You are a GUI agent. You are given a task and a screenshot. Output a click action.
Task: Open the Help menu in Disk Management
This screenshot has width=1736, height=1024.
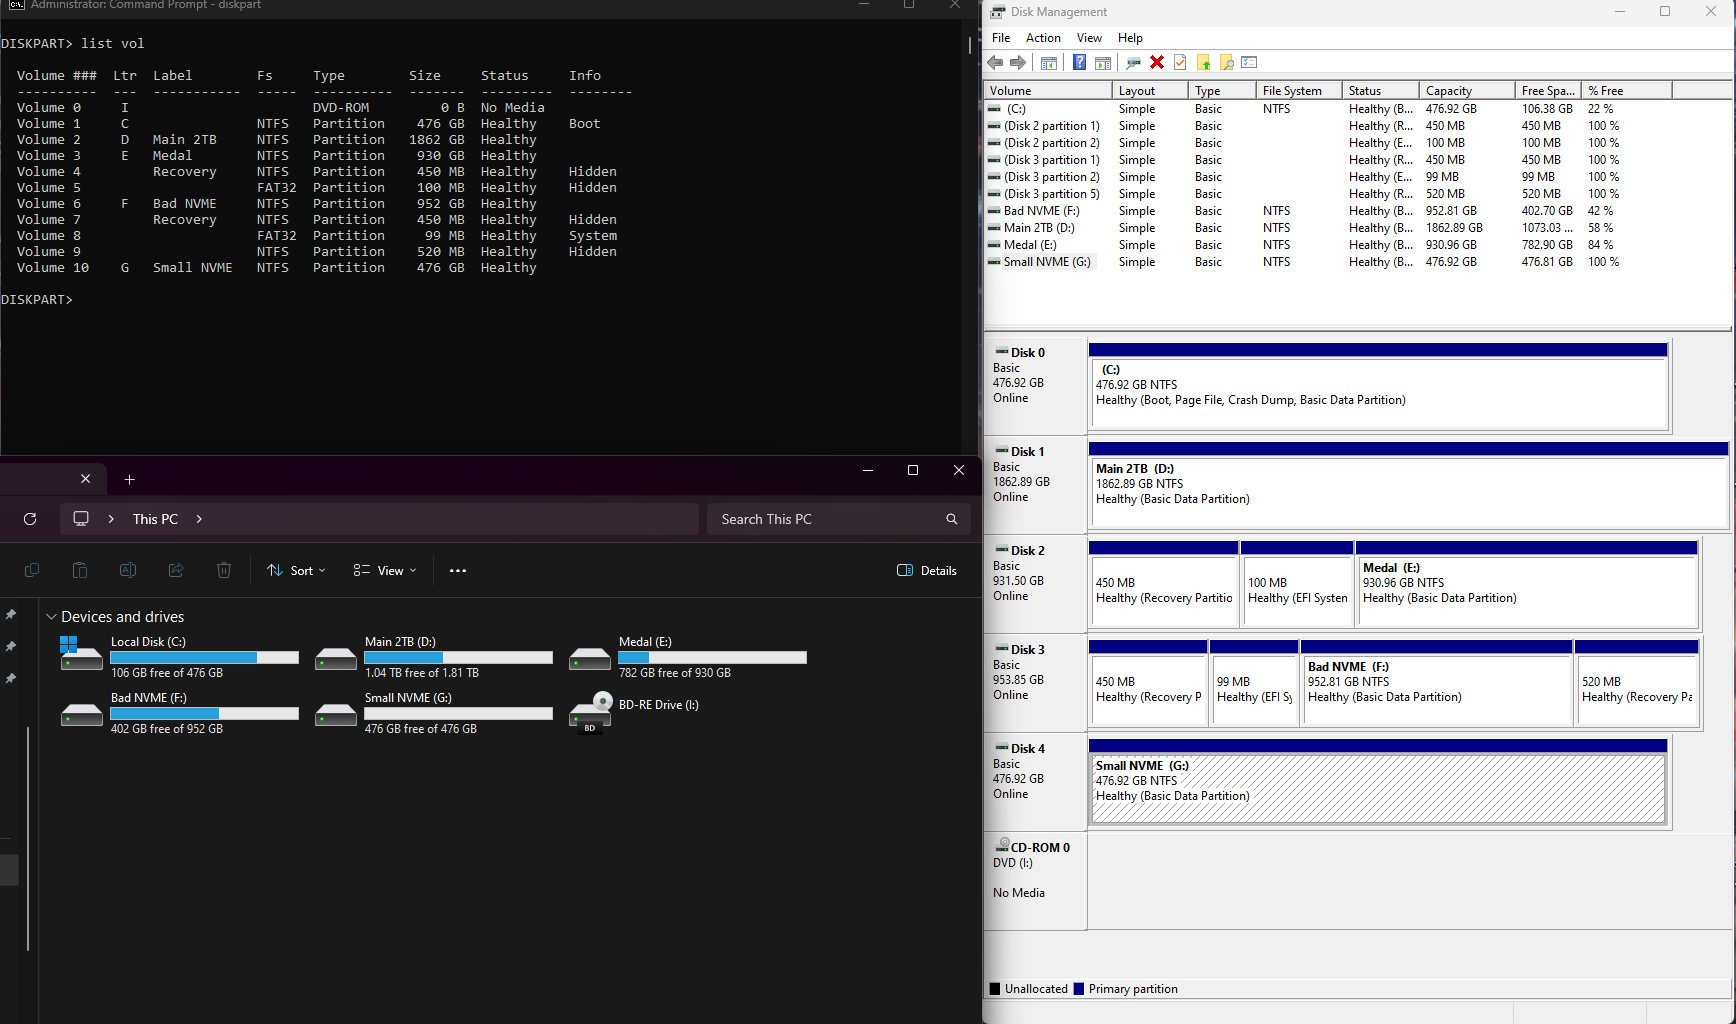pyautogui.click(x=1130, y=38)
